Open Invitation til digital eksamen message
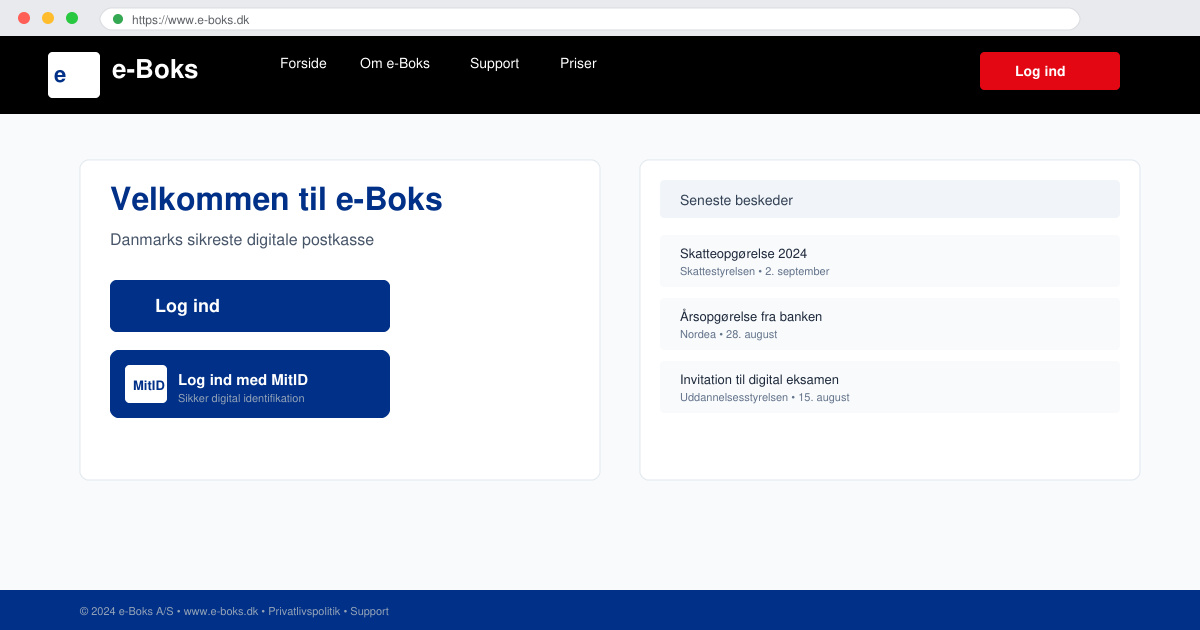This screenshot has width=1200, height=630. point(890,387)
